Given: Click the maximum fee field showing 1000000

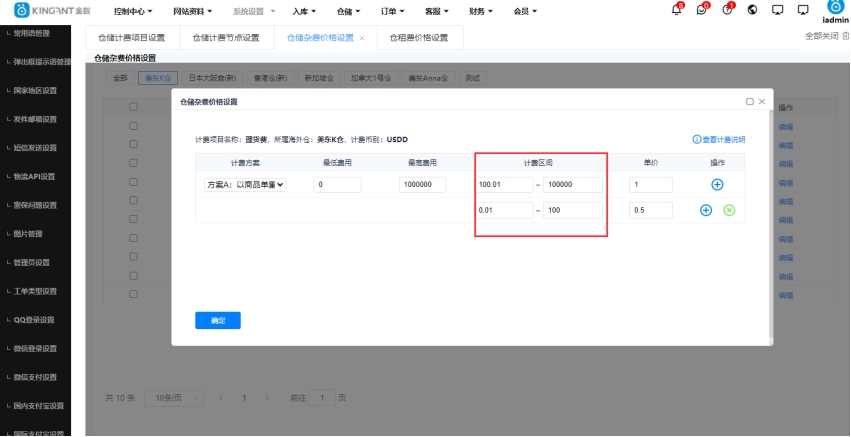Looking at the screenshot, I should pos(422,185).
